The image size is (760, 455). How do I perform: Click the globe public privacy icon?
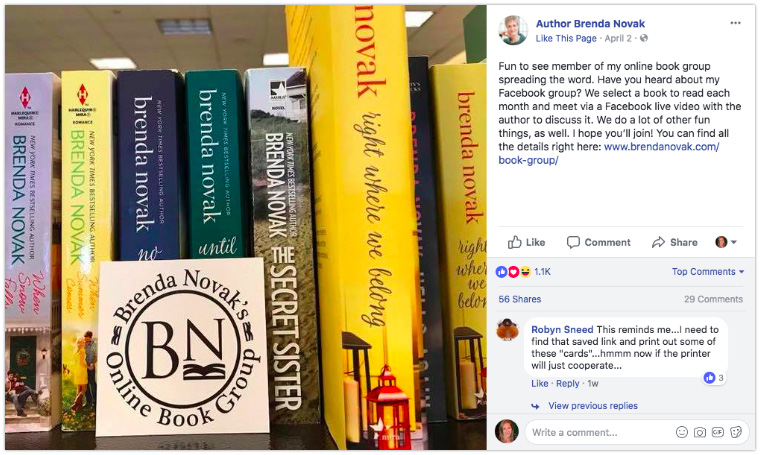click(x=644, y=38)
